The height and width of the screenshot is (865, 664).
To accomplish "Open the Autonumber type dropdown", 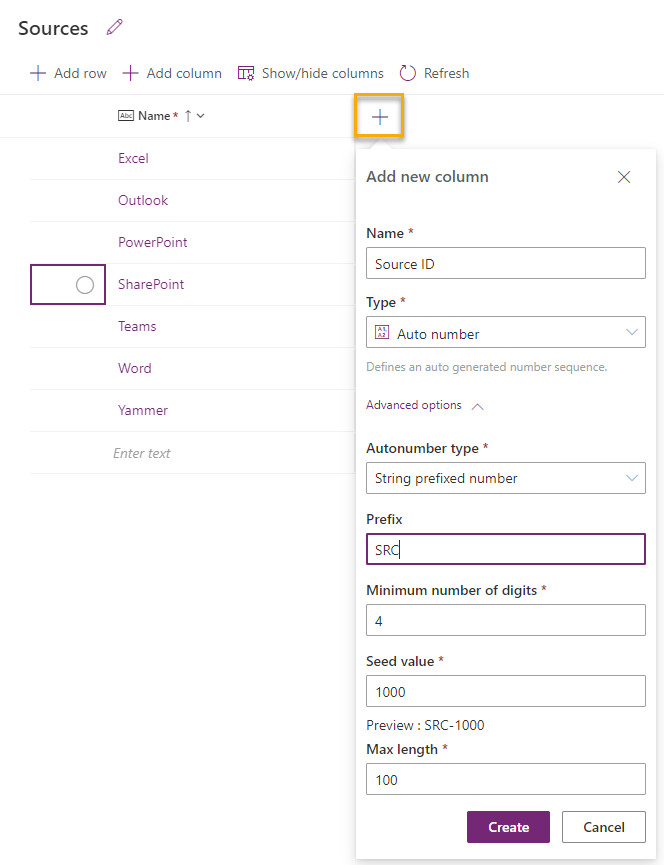I will coord(506,478).
